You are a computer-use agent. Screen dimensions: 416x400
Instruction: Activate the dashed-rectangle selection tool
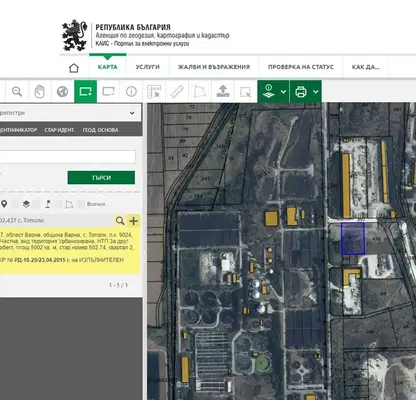(245, 91)
